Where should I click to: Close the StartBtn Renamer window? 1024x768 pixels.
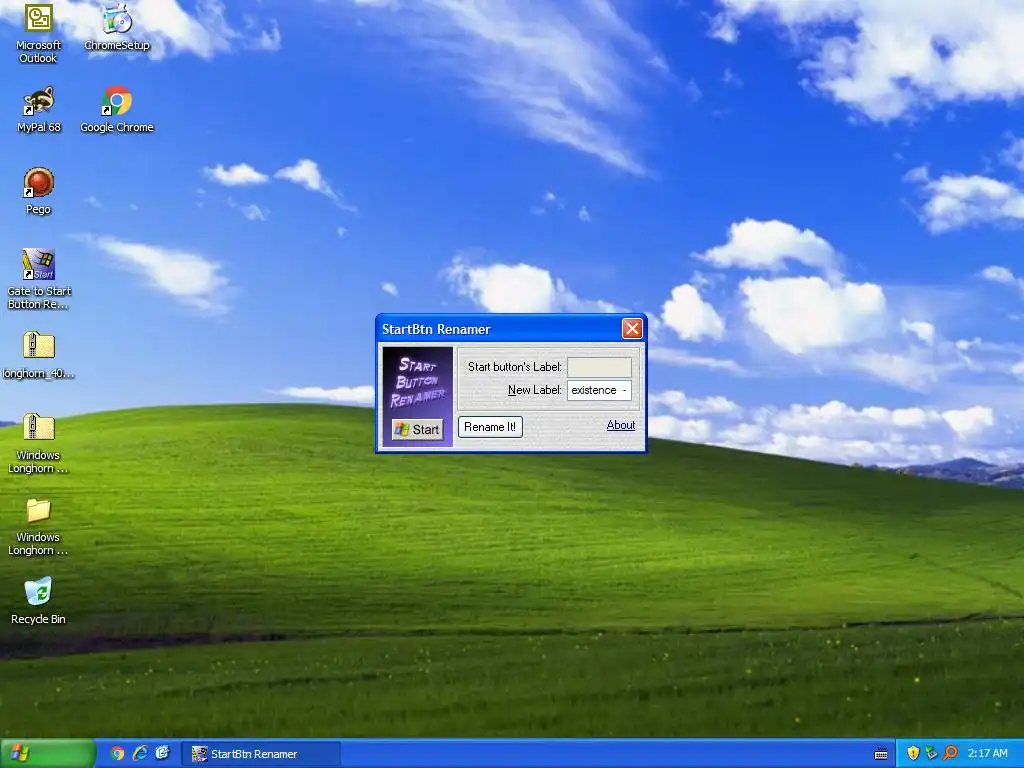point(632,328)
